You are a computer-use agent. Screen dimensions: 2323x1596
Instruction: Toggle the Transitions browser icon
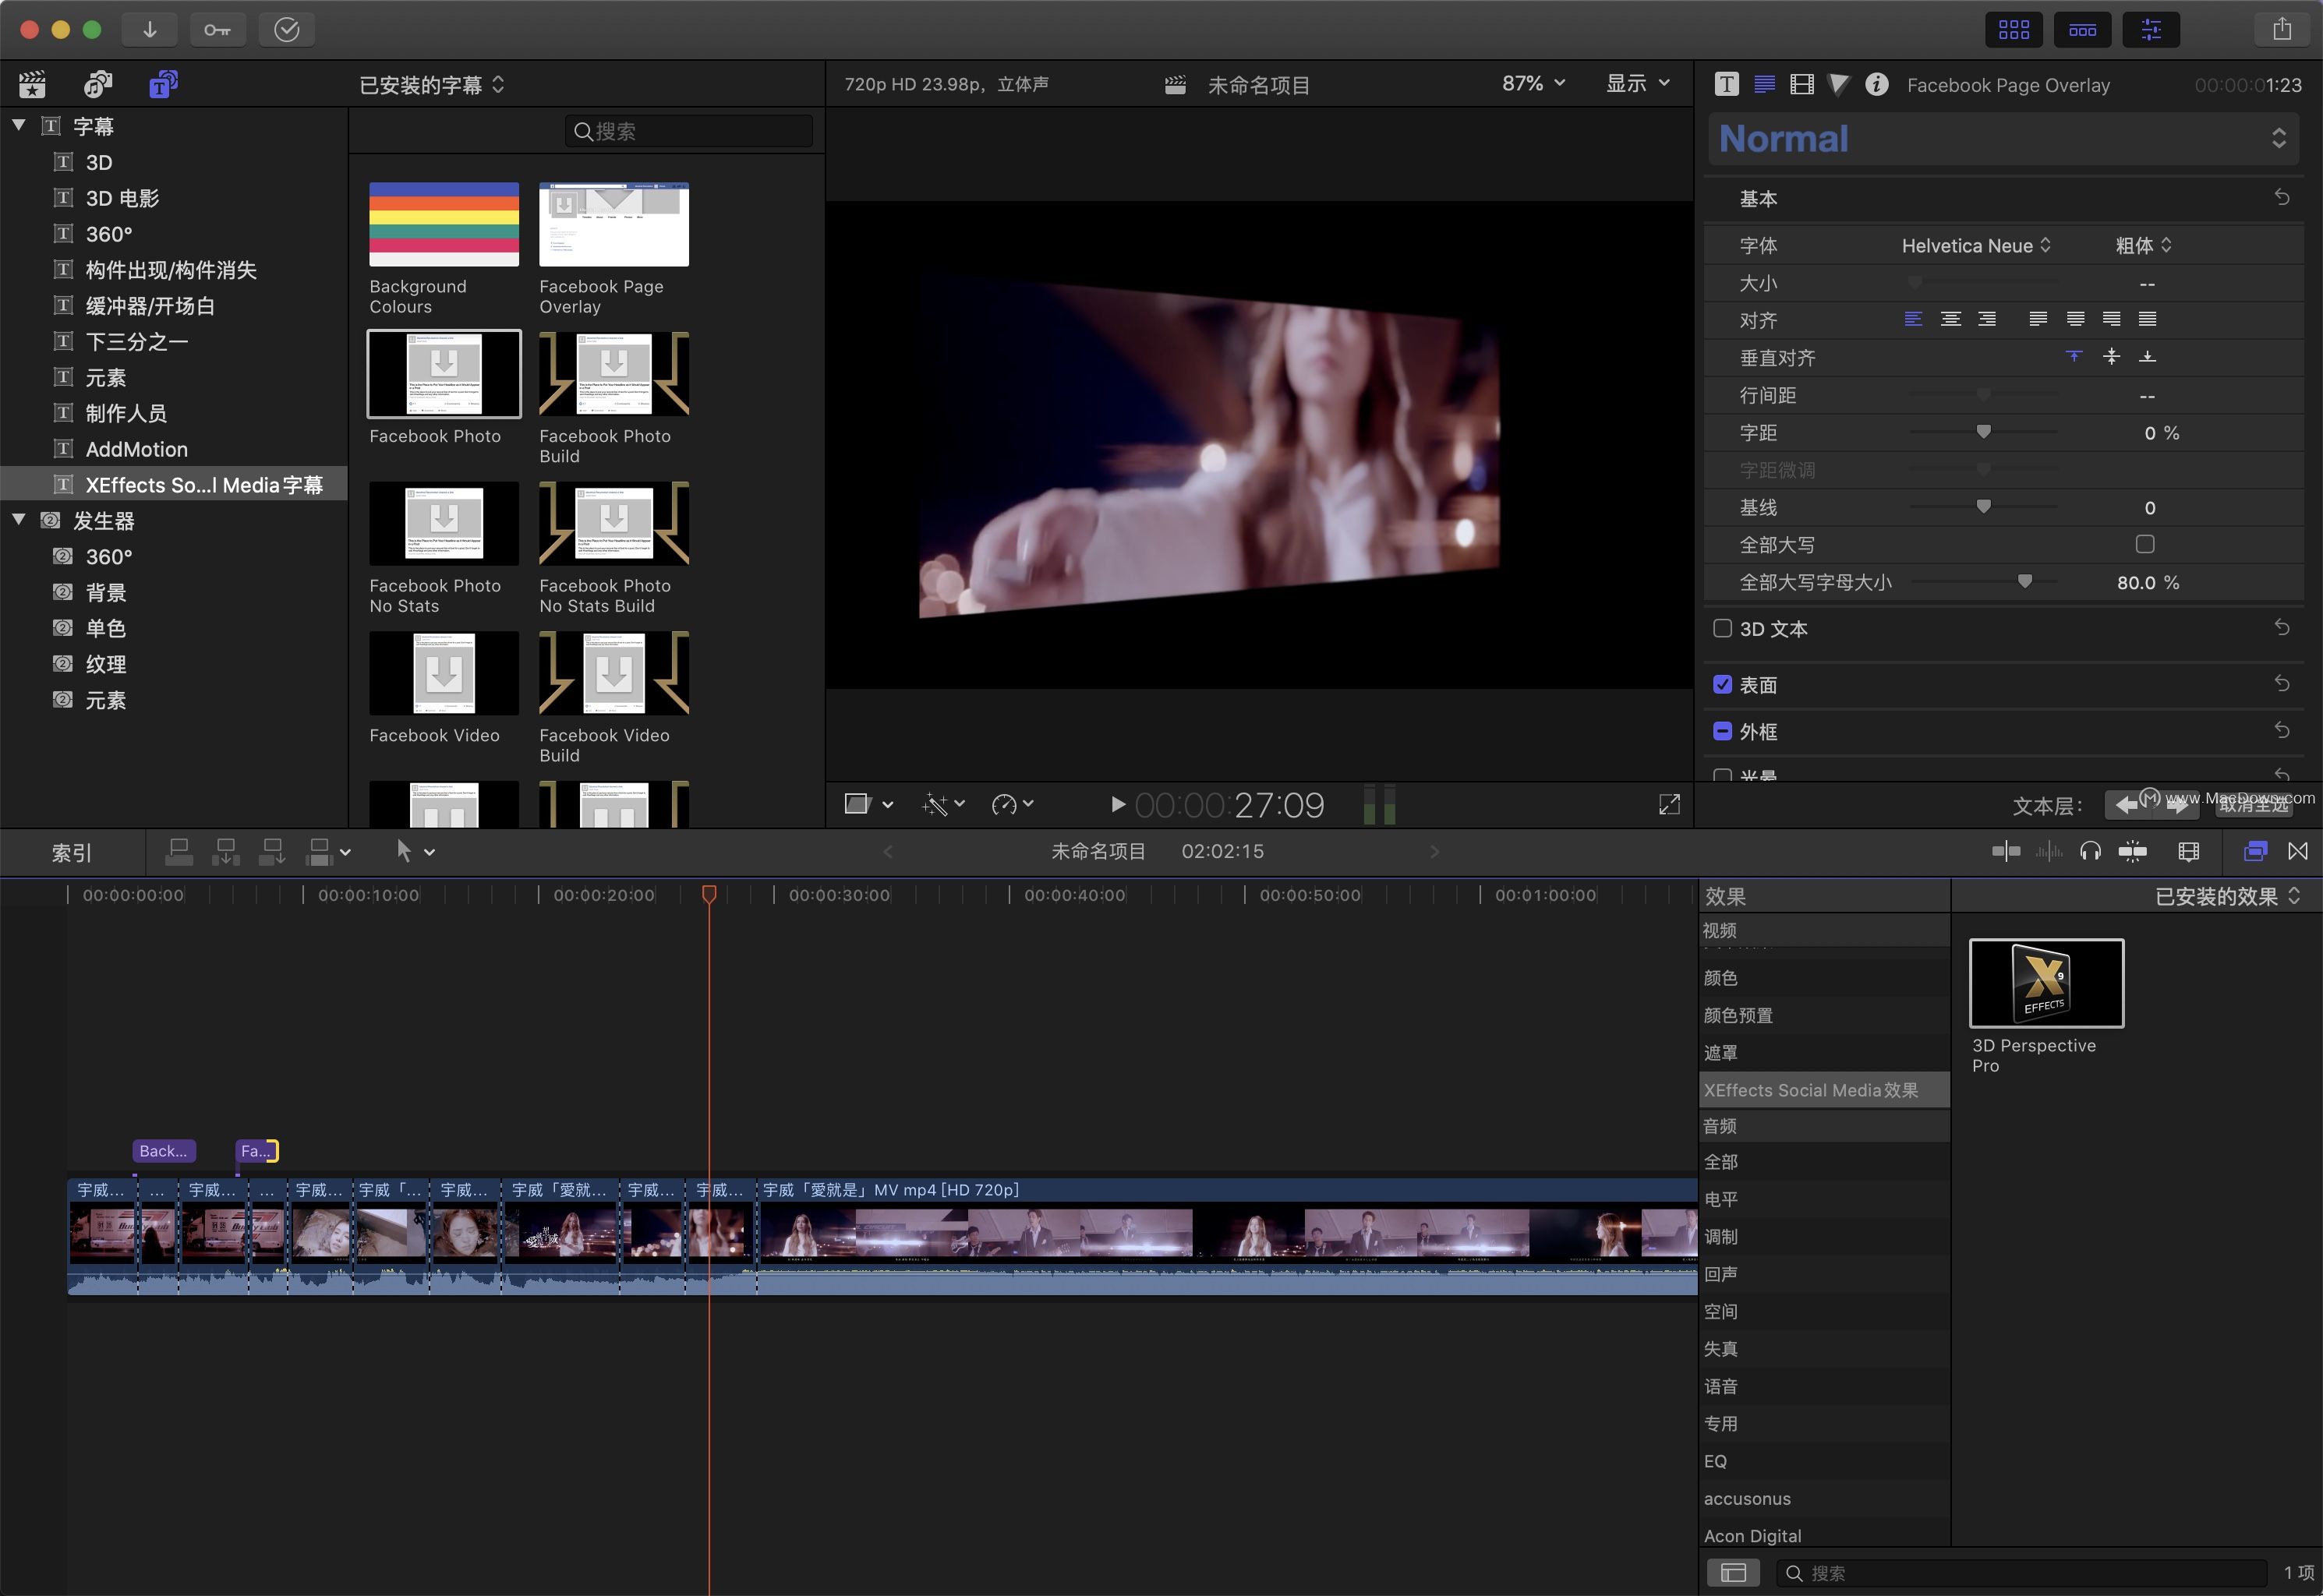pos(2297,851)
